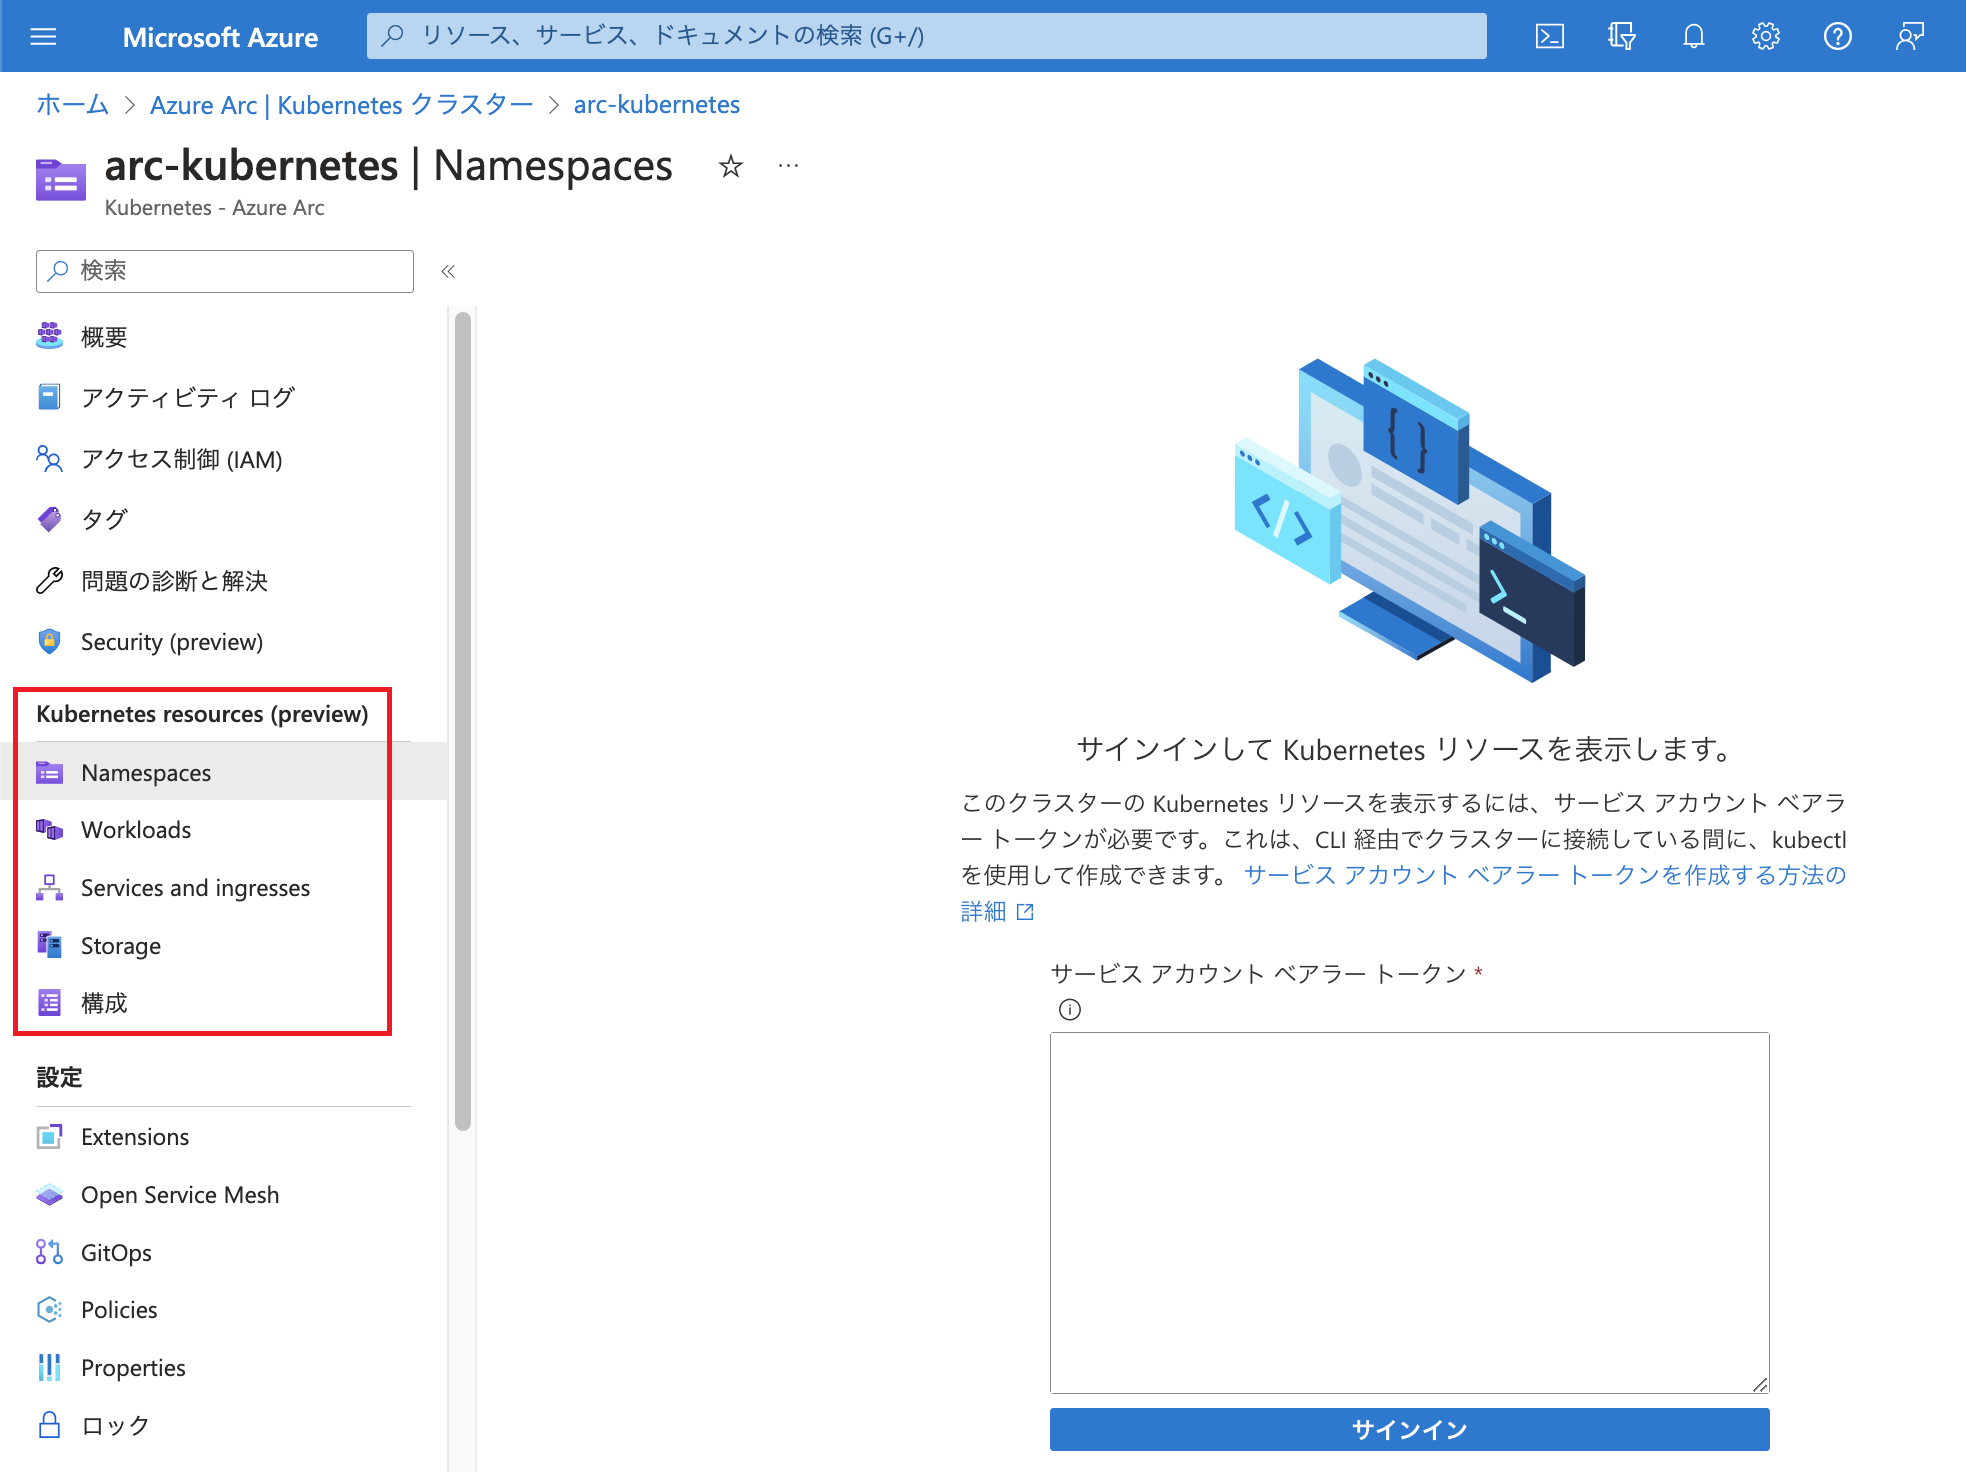Screen dimensions: 1966x1472
Task: Go to arc-kubernetes breadcrumb link
Action: [657, 105]
